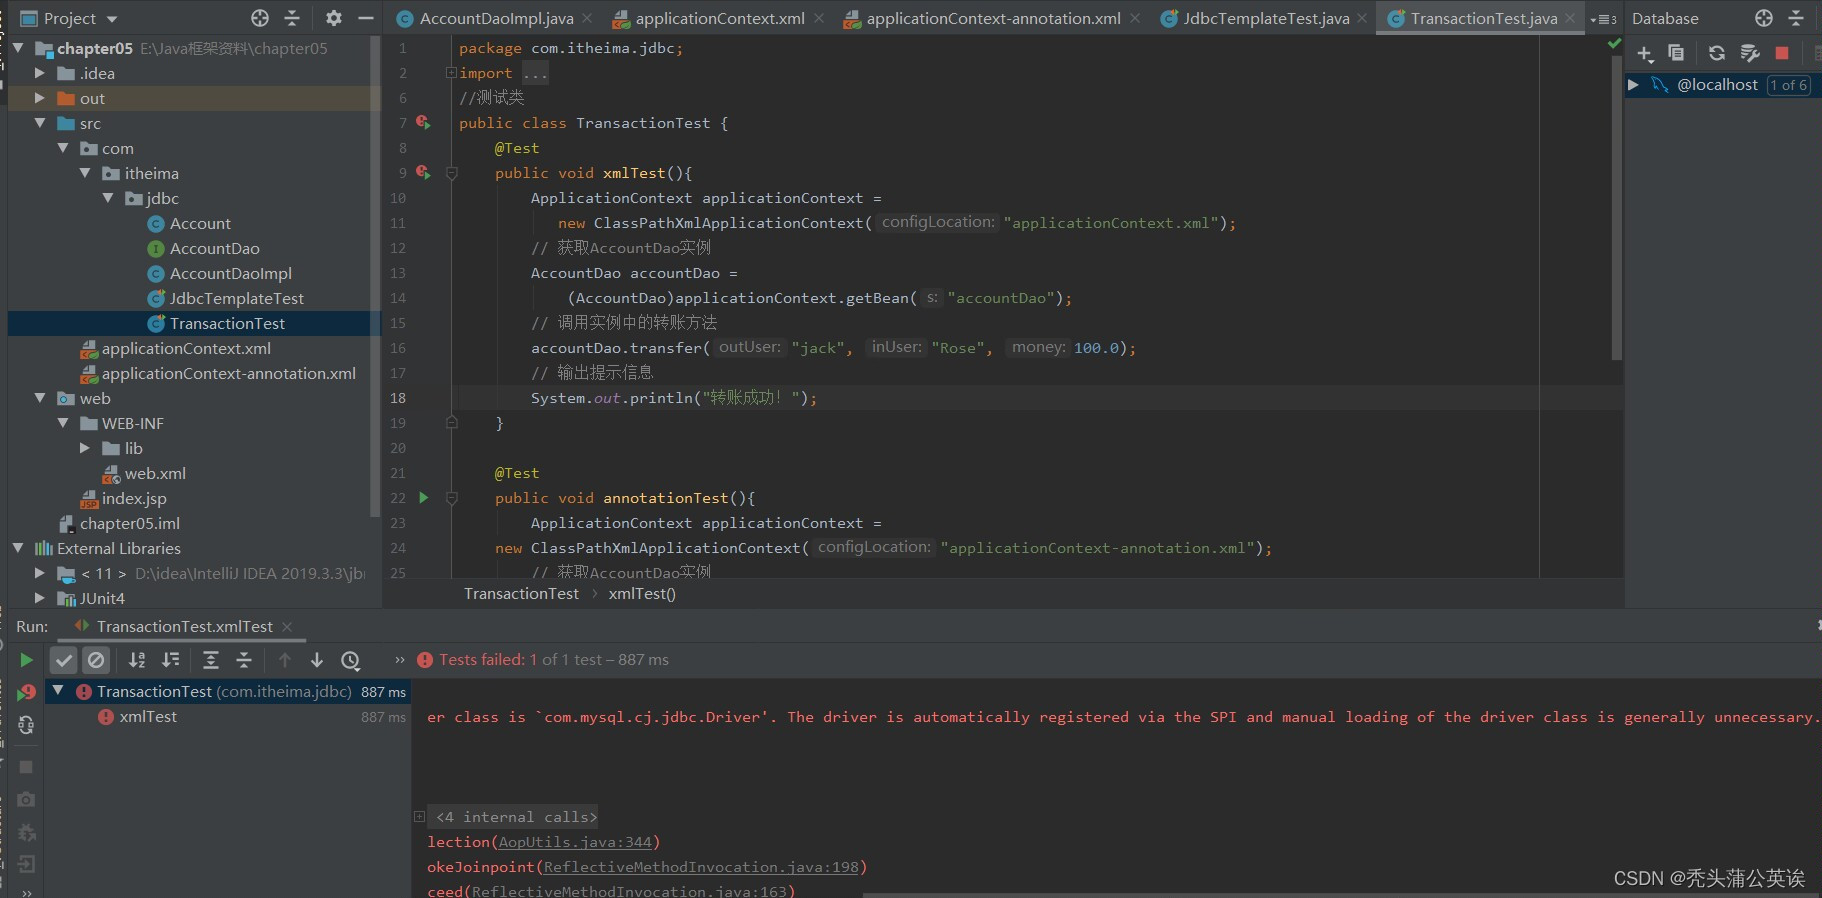Sort test results alphabetically

(x=137, y=660)
